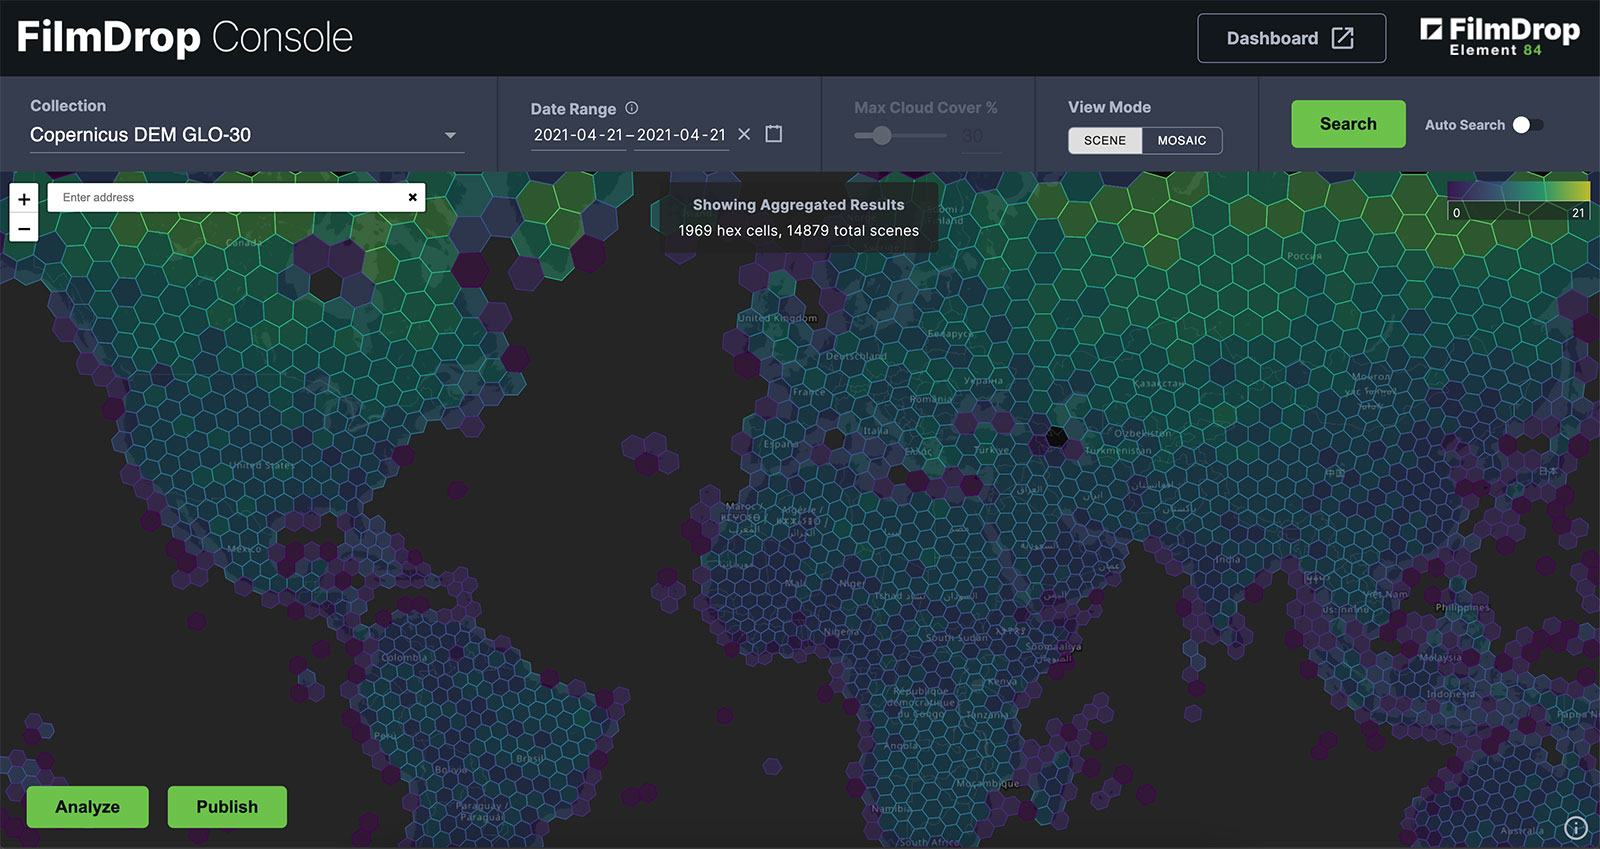Open the Collection dropdown arrow
The width and height of the screenshot is (1600, 849).
point(450,135)
